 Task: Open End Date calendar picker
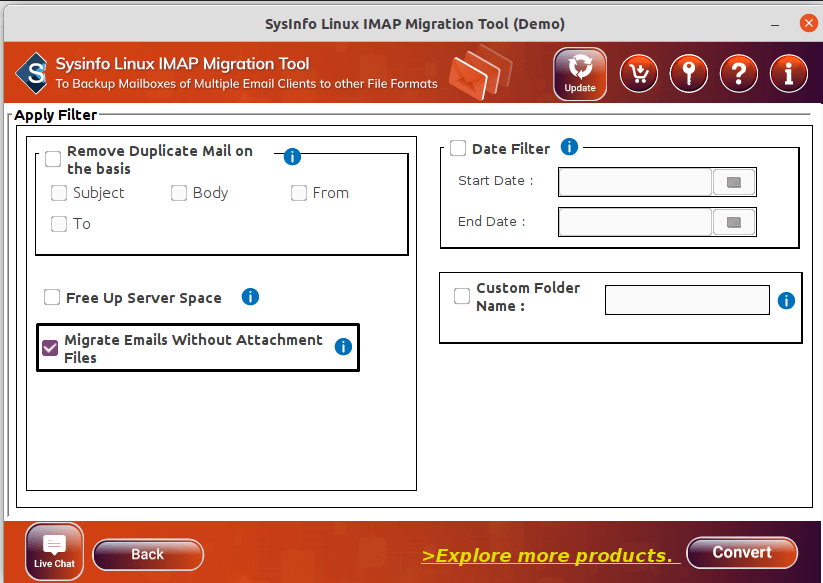[734, 222]
